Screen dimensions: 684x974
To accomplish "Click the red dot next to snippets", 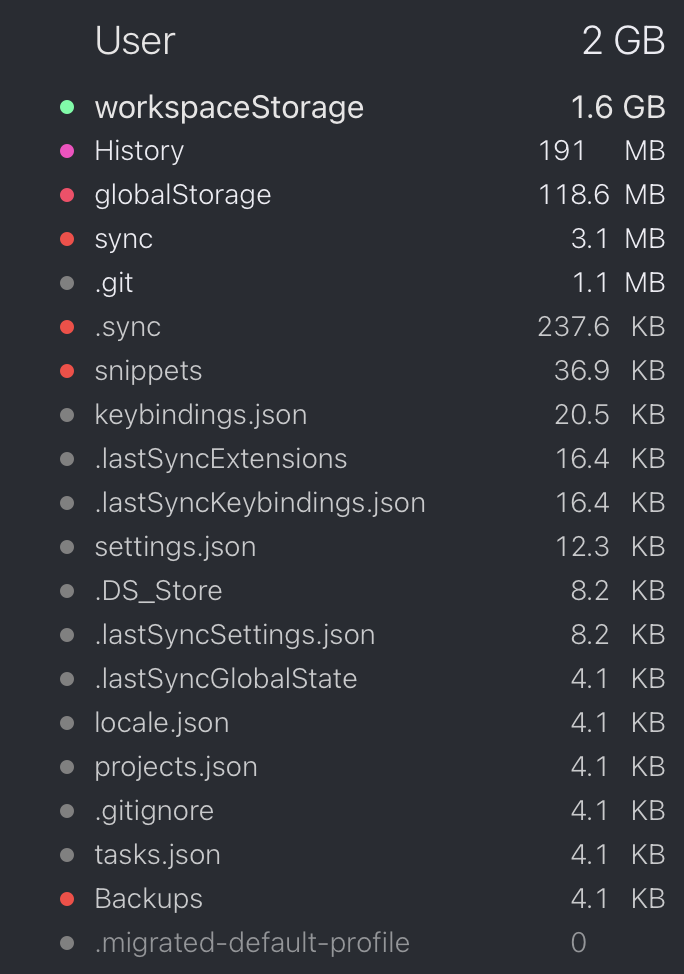I will tap(66, 370).
